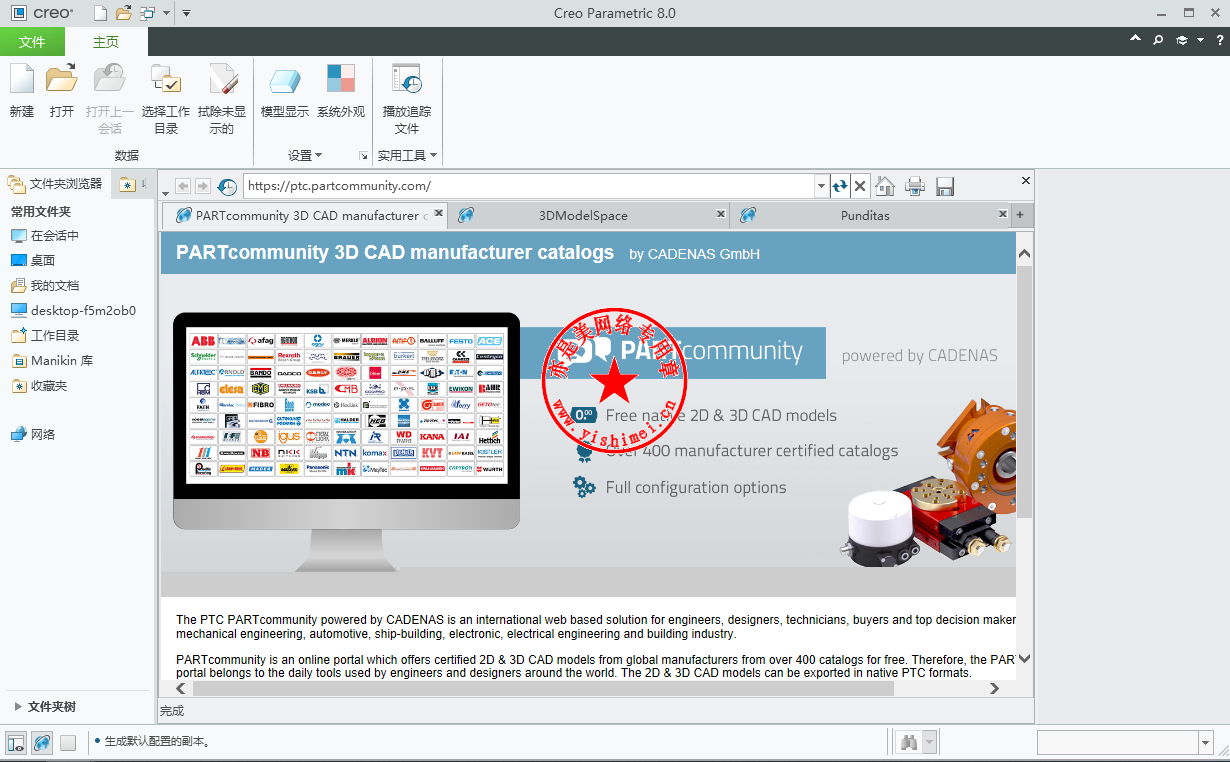
Task: Click the command search magnifier icon
Action: (x=1158, y=40)
